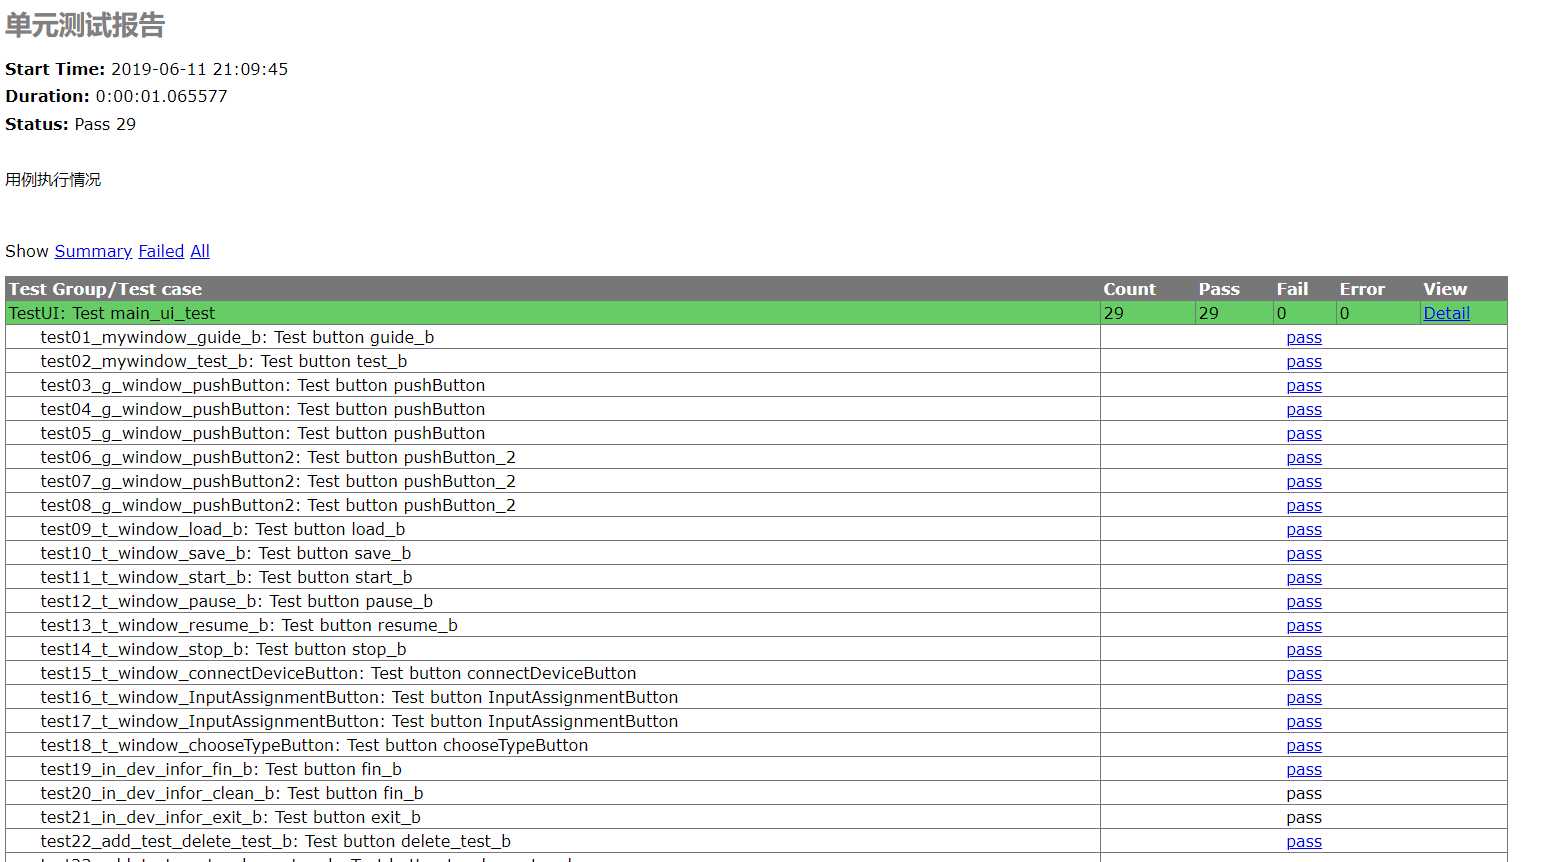
Task: Click pass link for test19_in_dev_infor_fin_b
Action: click(x=1304, y=769)
